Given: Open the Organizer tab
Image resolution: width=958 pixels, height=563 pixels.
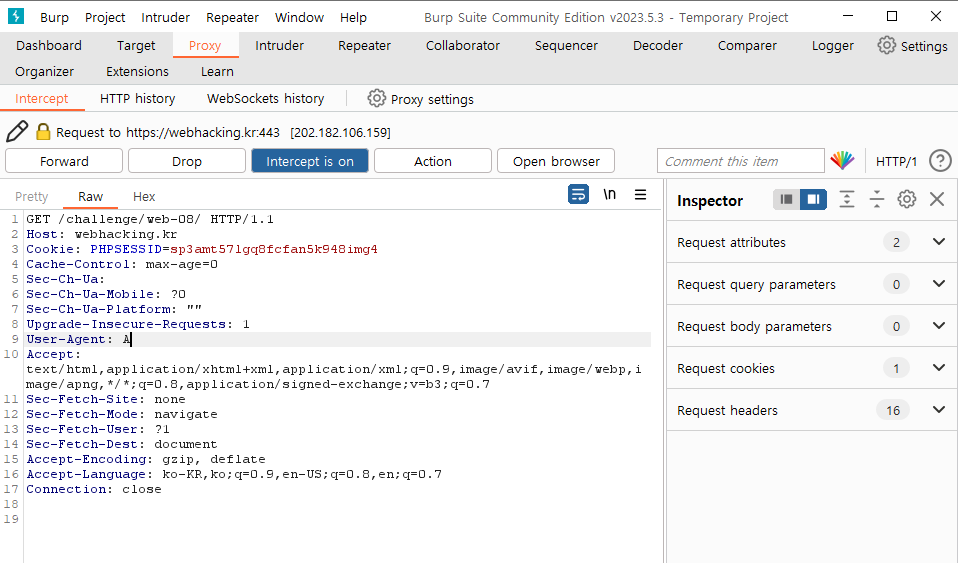Looking at the screenshot, I should point(45,72).
